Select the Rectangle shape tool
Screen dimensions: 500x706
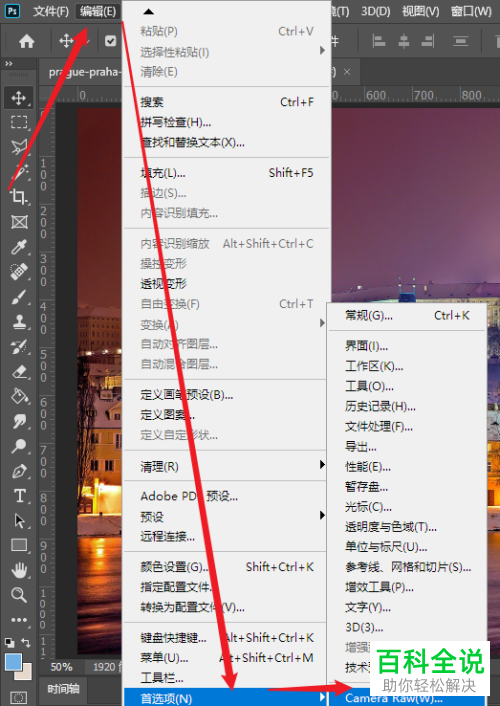pos(18,545)
